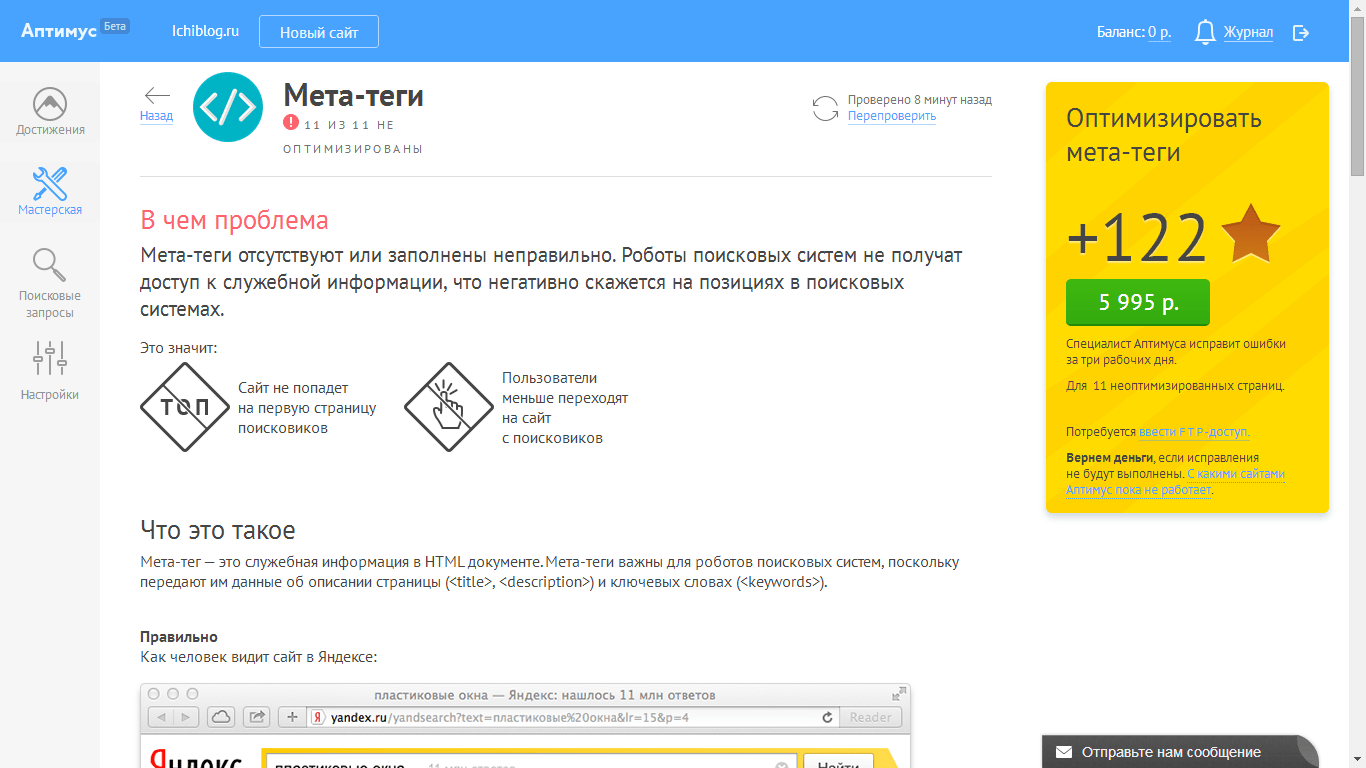The image size is (1366, 768).
Task: Click the Бета badge by the logo
Action: [116, 26]
